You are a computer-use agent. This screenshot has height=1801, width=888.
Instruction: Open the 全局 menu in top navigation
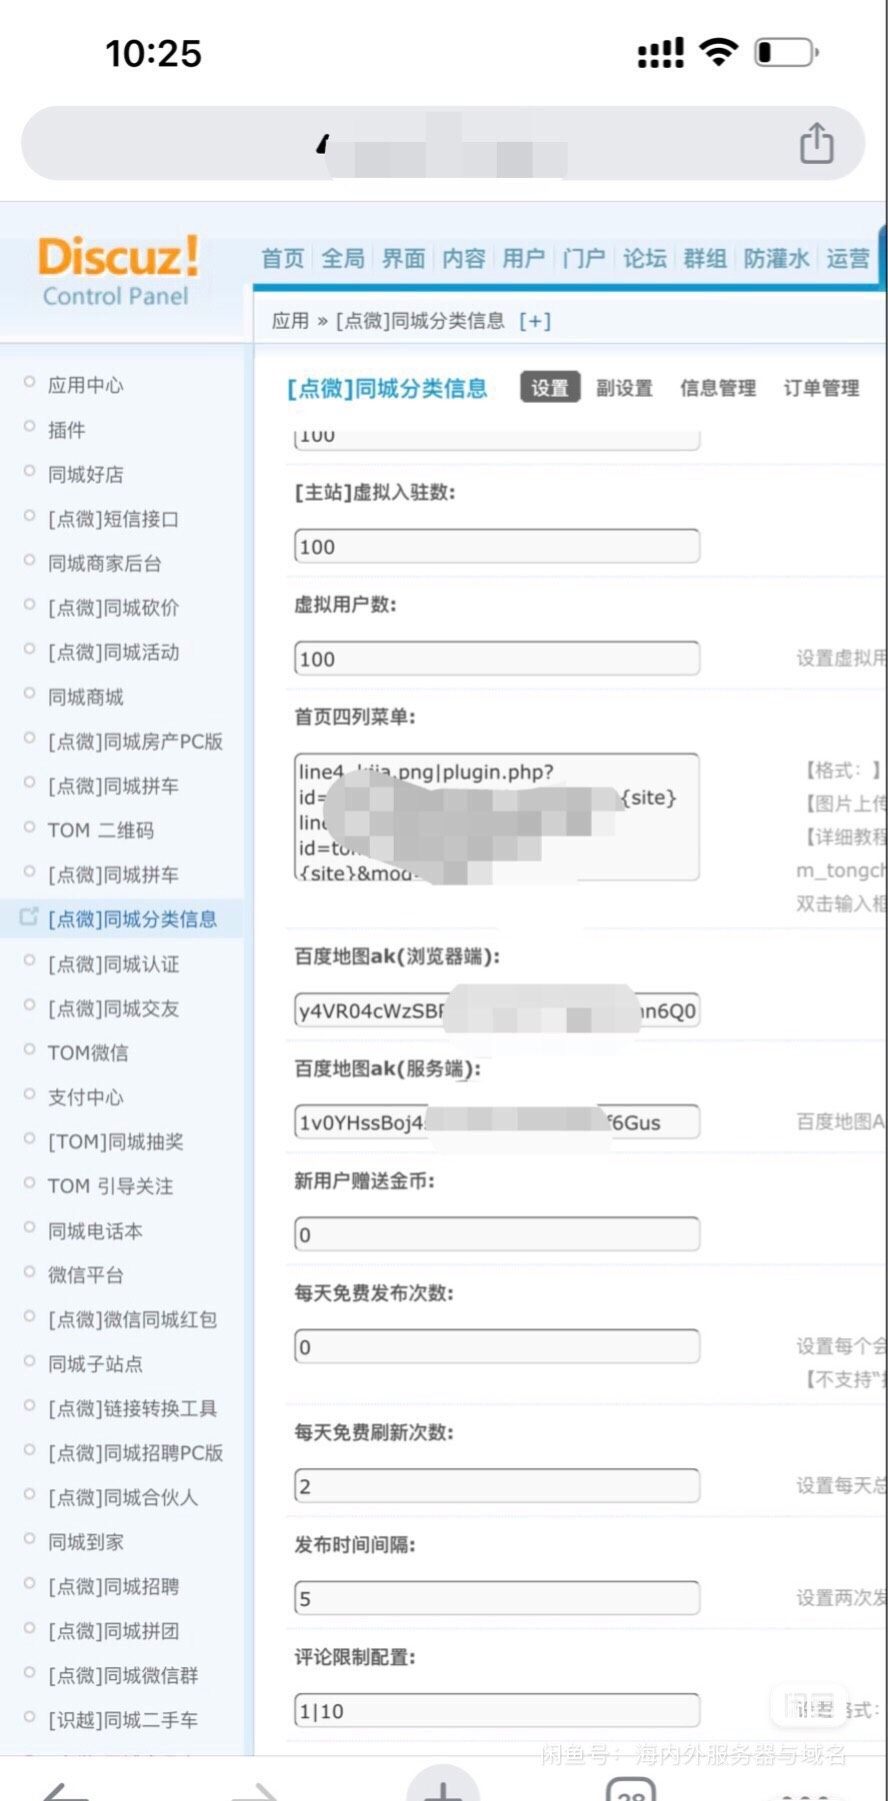point(343,259)
